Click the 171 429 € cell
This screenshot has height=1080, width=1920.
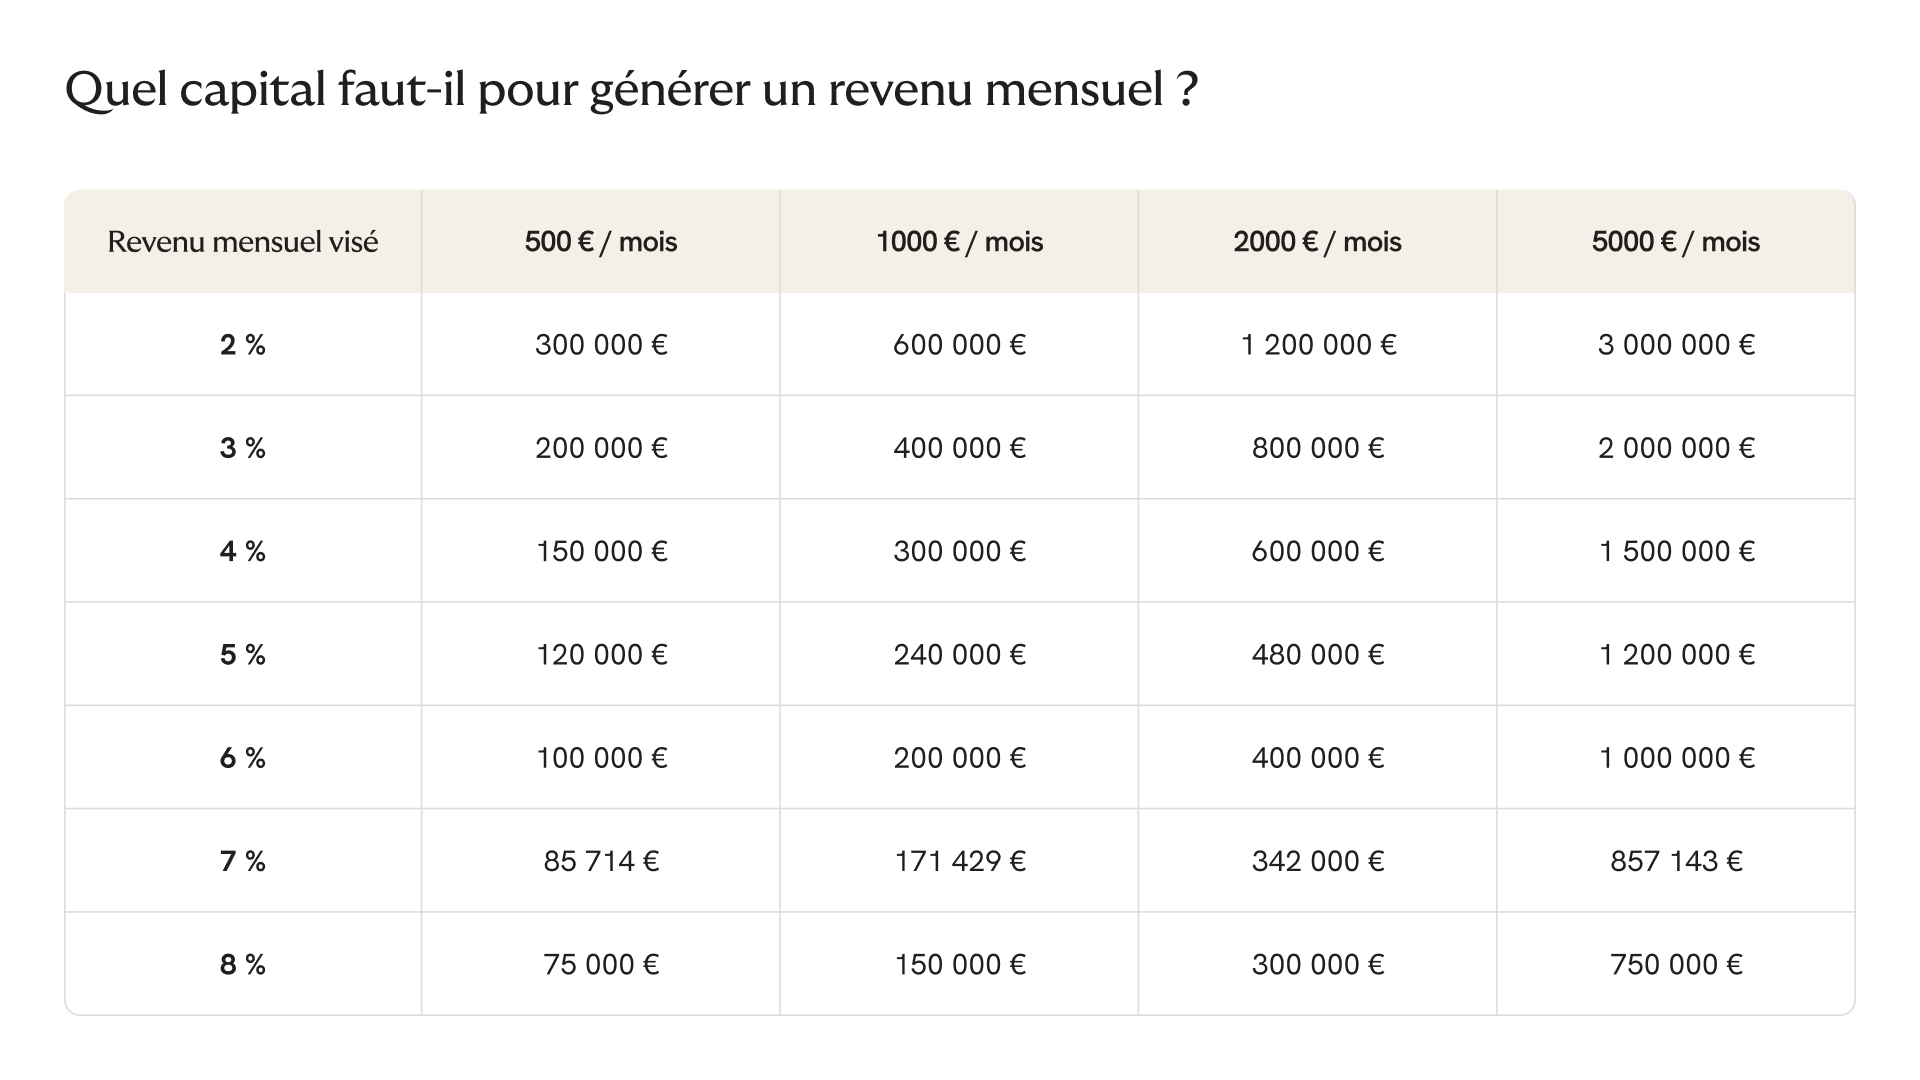pyautogui.click(x=960, y=861)
